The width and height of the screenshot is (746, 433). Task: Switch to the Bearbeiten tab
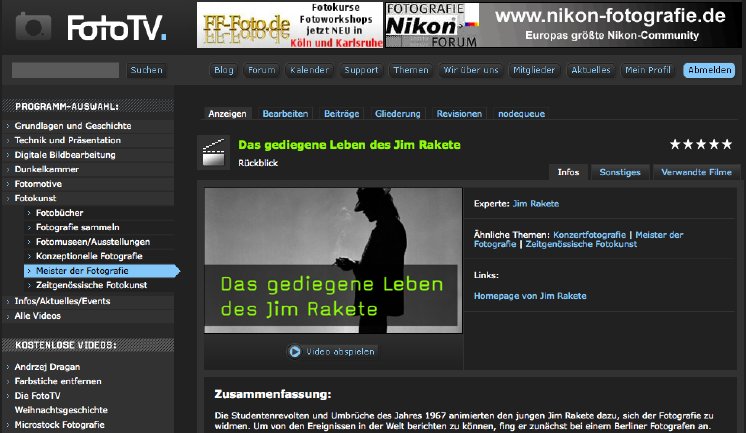coord(285,114)
